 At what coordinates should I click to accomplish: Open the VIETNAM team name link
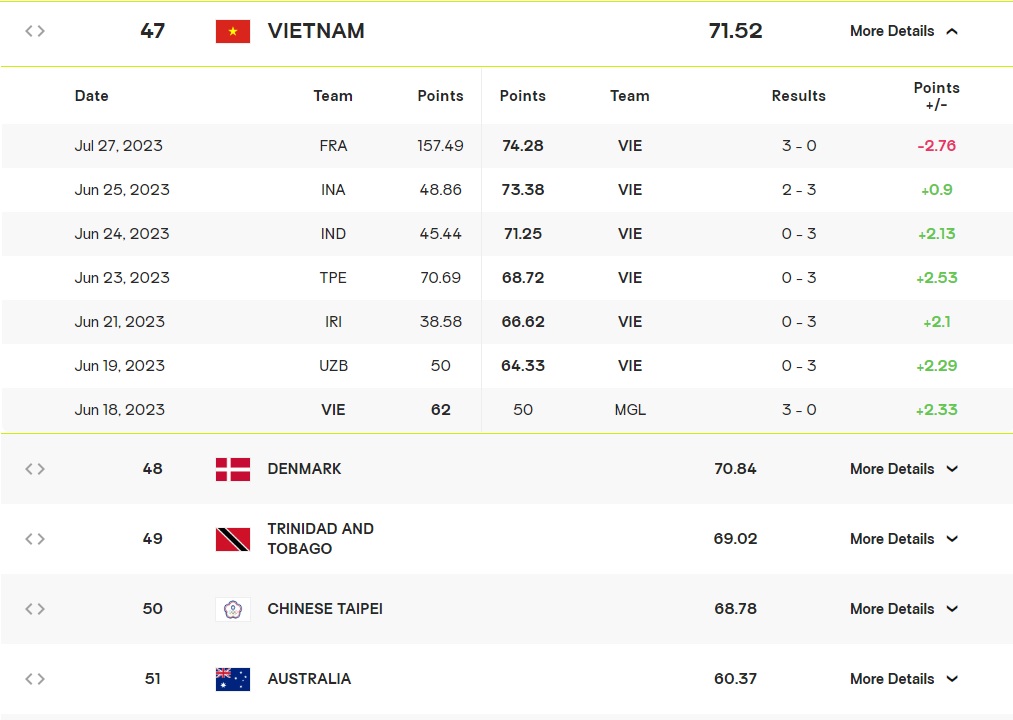tap(316, 31)
